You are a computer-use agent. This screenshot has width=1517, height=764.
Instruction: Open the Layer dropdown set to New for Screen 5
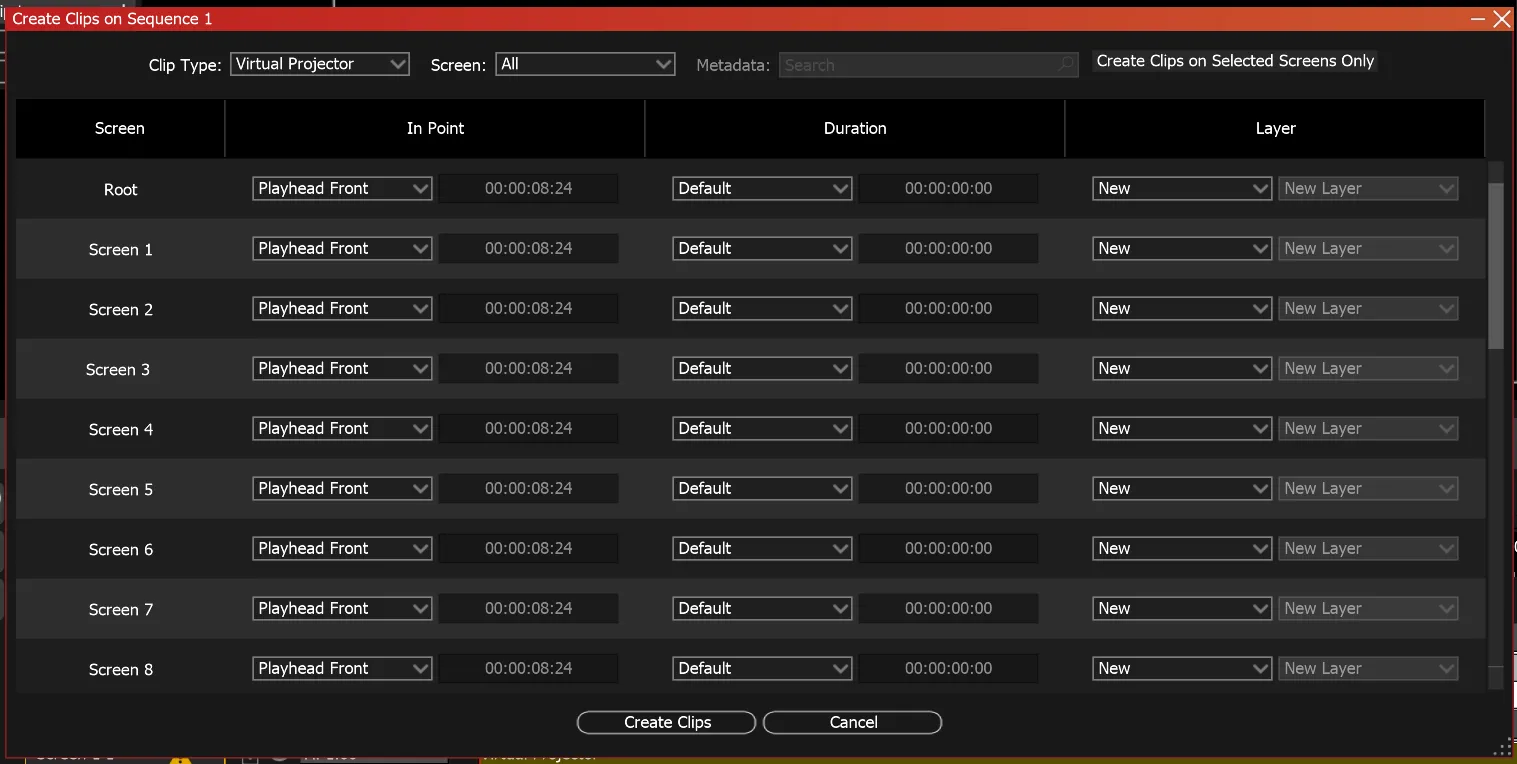(1182, 488)
